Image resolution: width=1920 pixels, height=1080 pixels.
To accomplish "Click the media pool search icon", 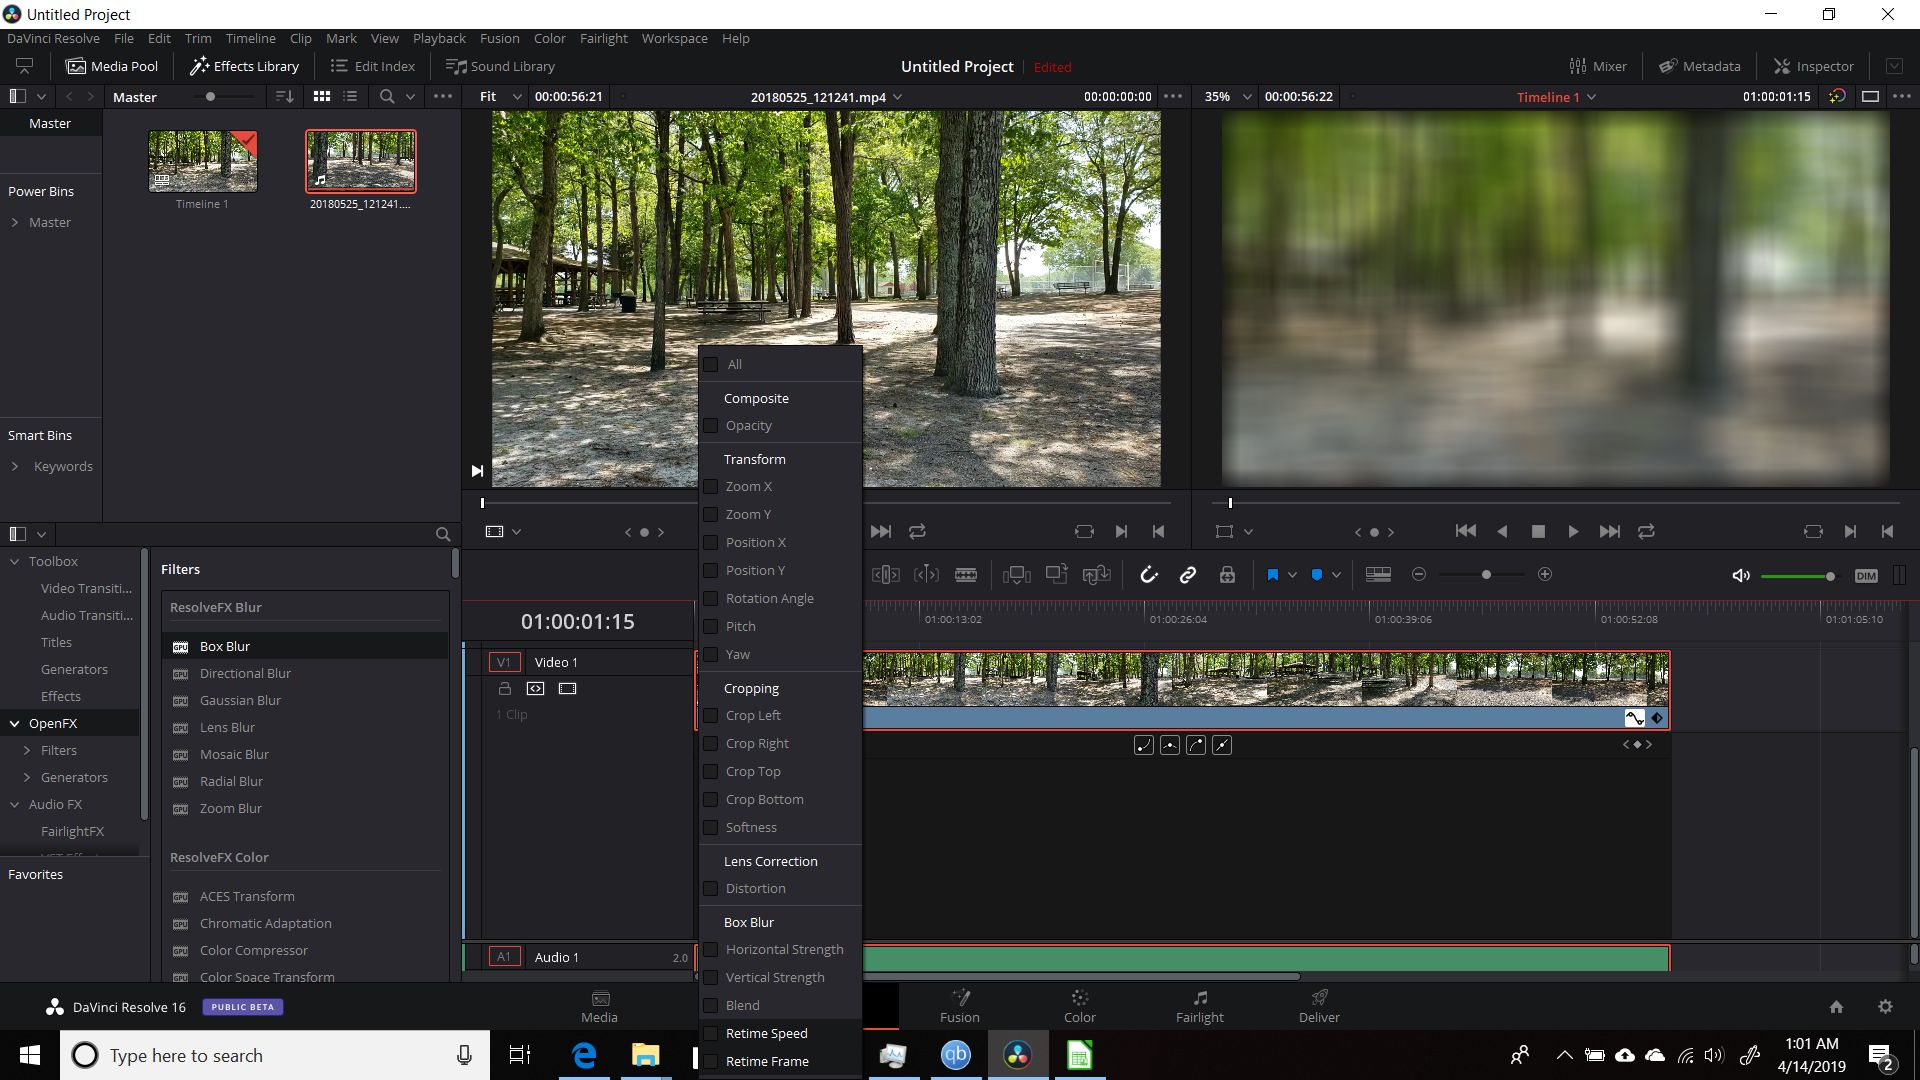I will (x=387, y=96).
